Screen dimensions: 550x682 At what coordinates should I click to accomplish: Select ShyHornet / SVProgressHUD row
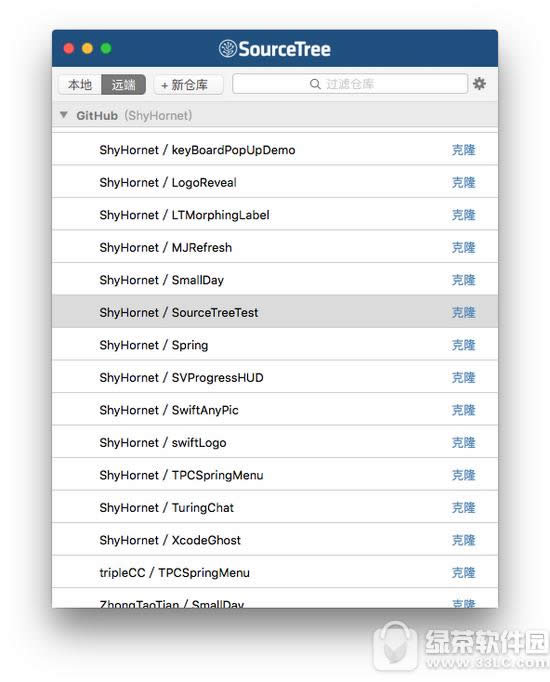tap(275, 377)
